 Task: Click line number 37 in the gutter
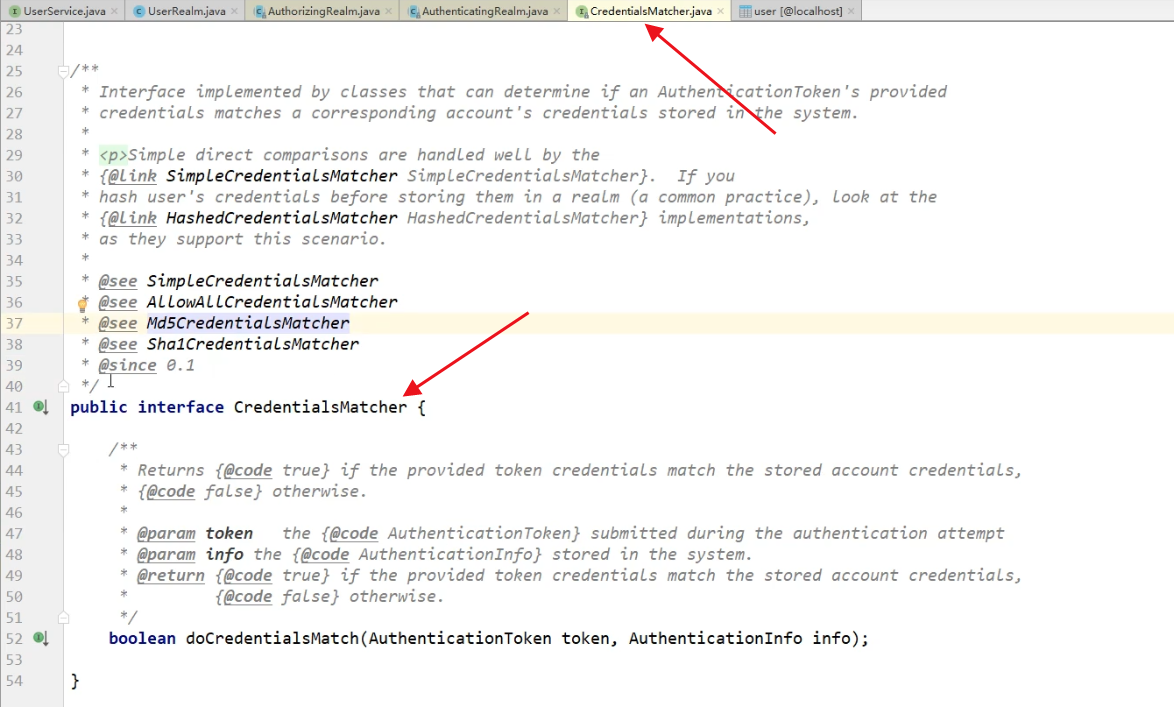tap(14, 323)
